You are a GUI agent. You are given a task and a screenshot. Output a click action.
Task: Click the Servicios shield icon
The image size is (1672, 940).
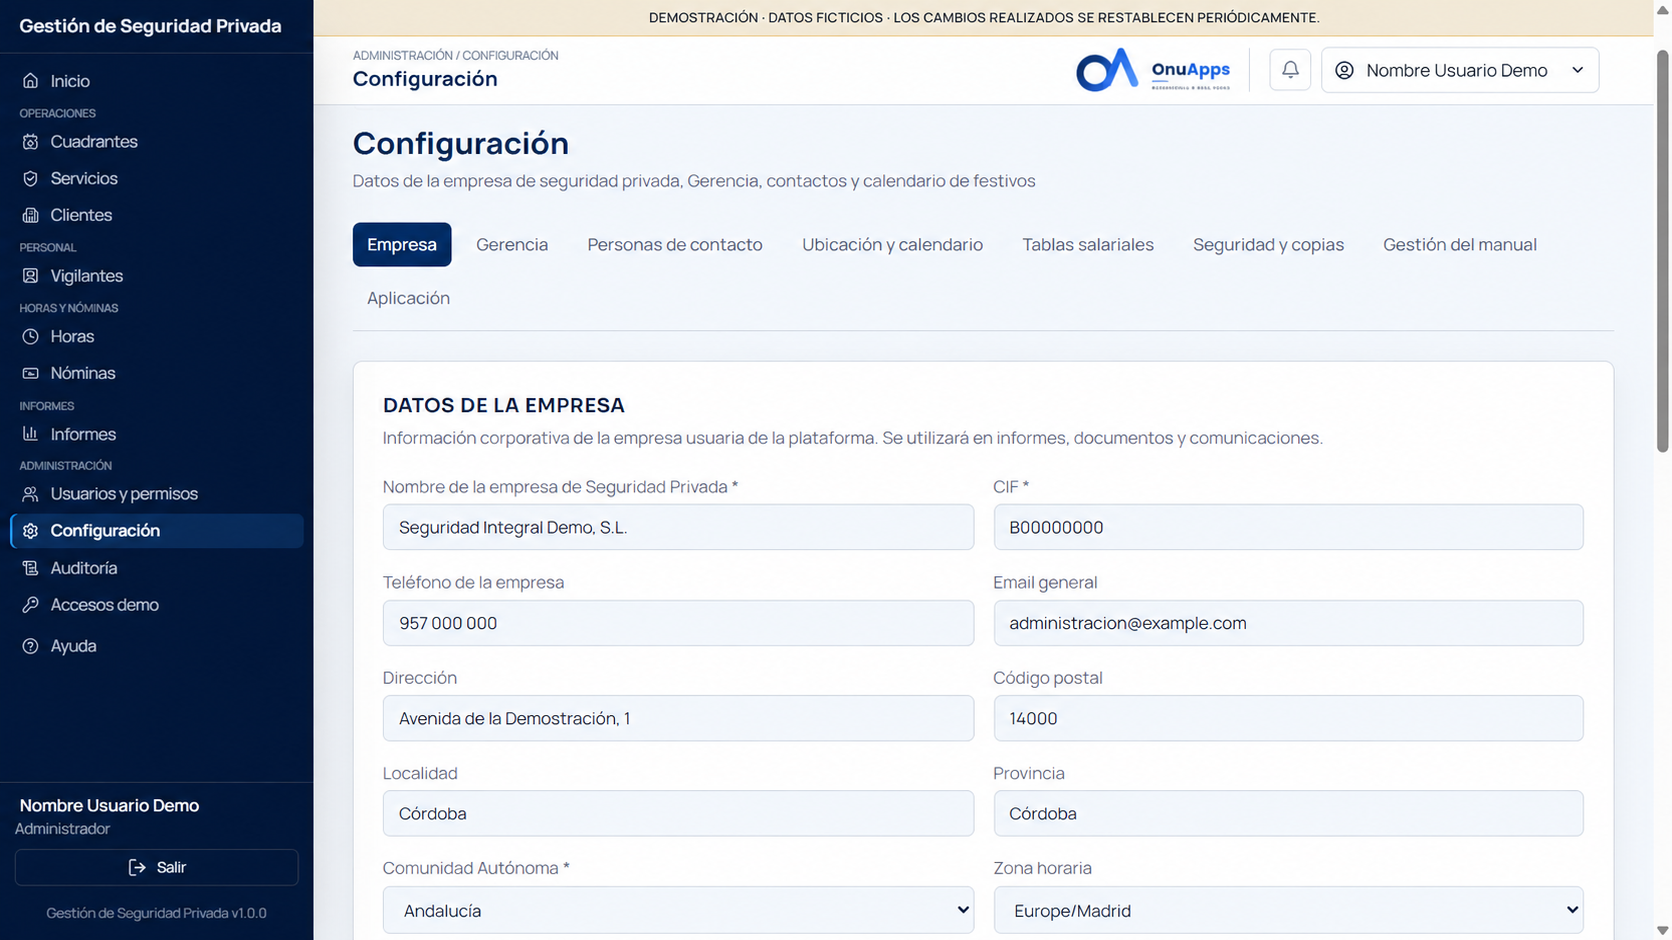click(x=31, y=179)
